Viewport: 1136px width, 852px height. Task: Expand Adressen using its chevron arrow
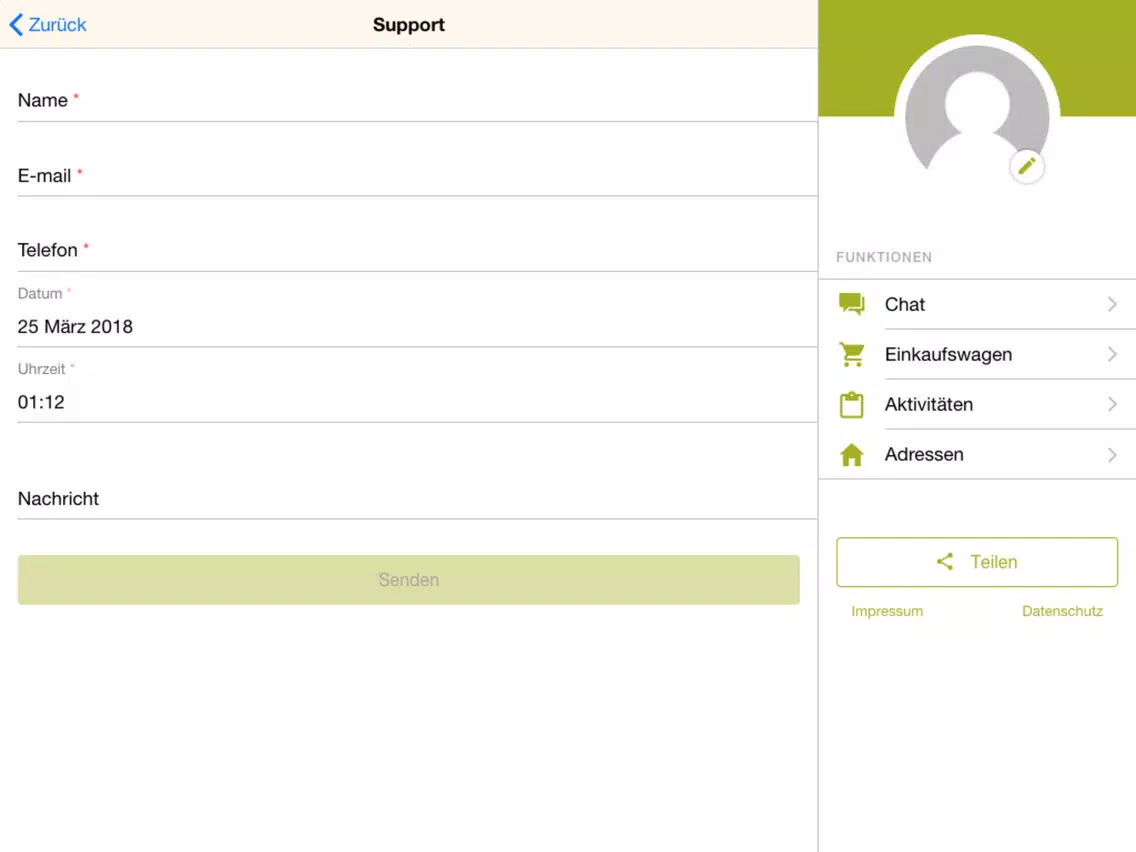1112,454
